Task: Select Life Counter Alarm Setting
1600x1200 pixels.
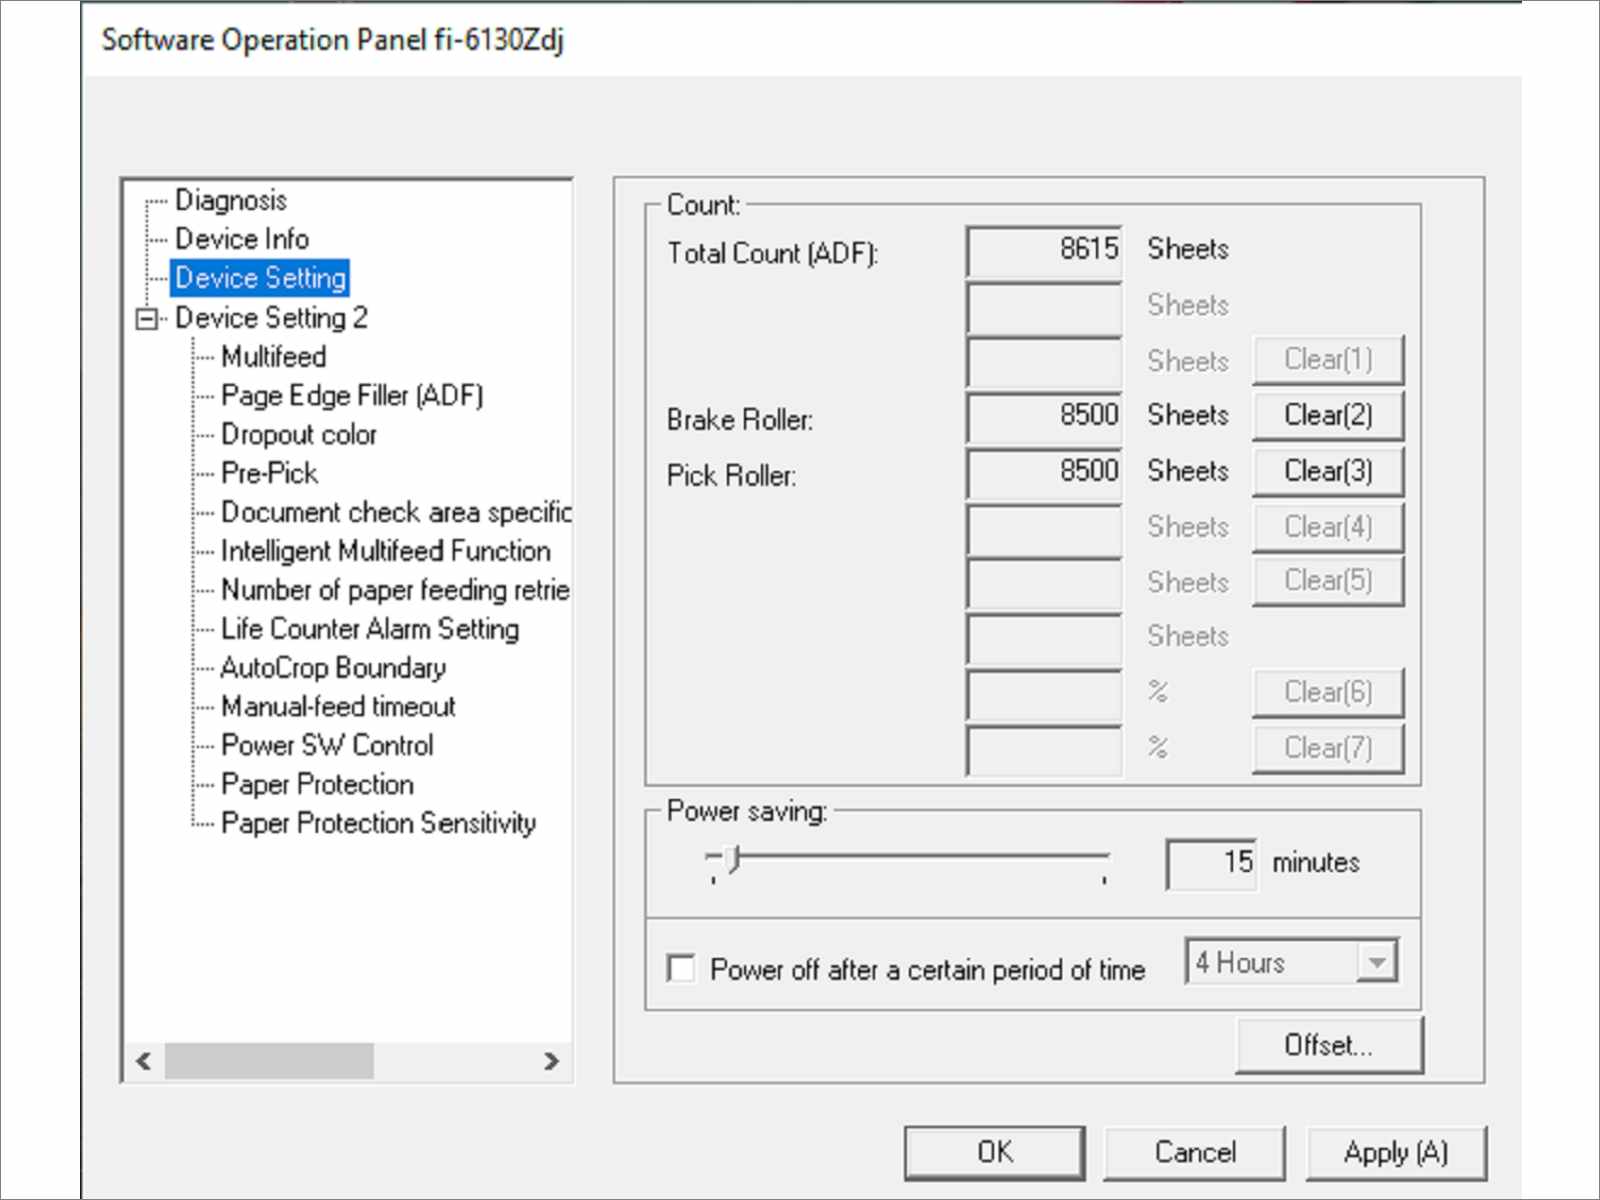Action: coord(370,629)
